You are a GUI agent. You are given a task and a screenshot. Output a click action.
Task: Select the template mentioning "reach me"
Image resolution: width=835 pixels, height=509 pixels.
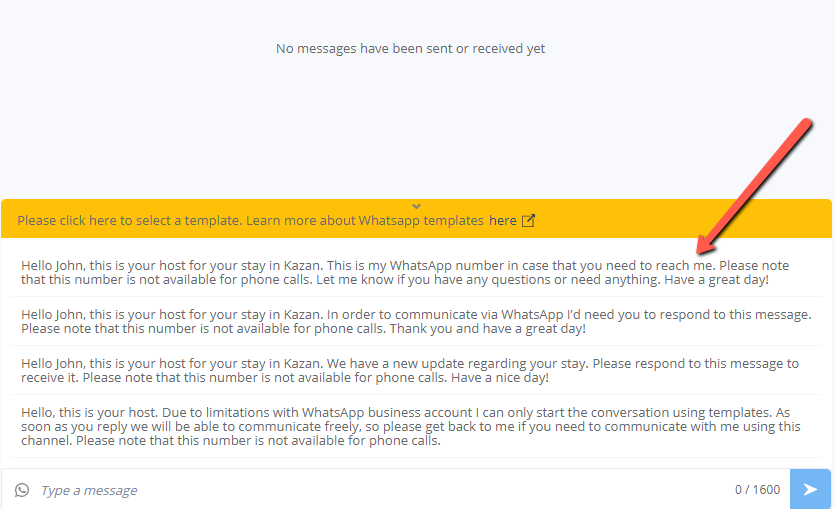416,272
